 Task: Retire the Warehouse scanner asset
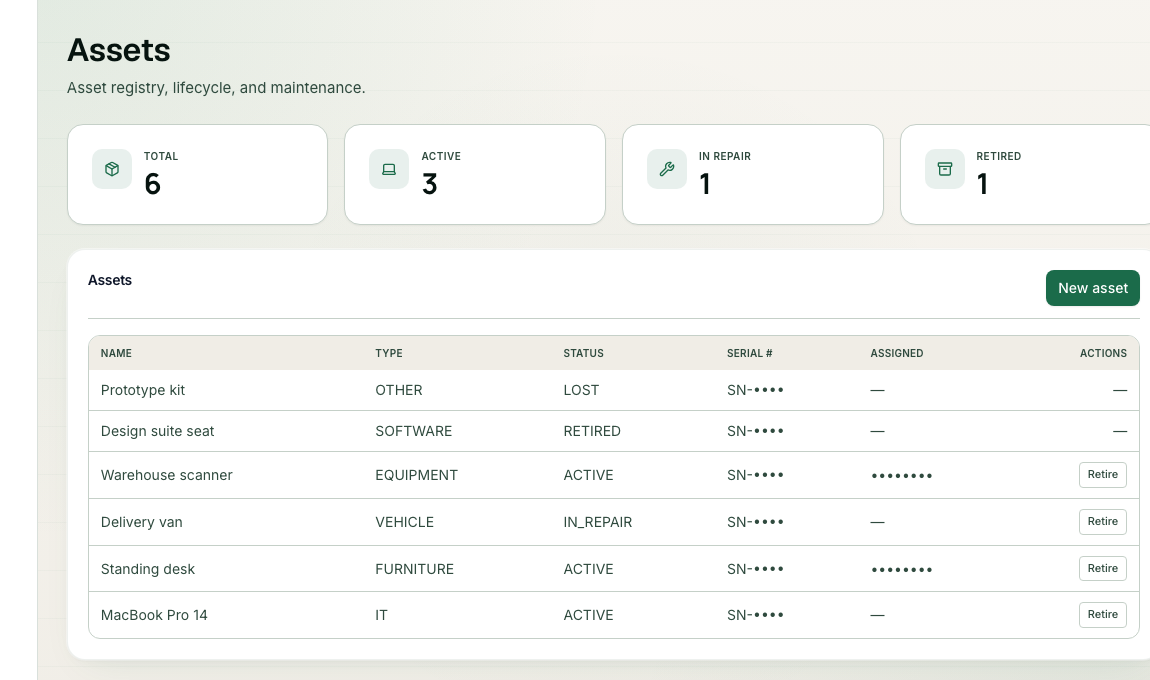point(1102,475)
